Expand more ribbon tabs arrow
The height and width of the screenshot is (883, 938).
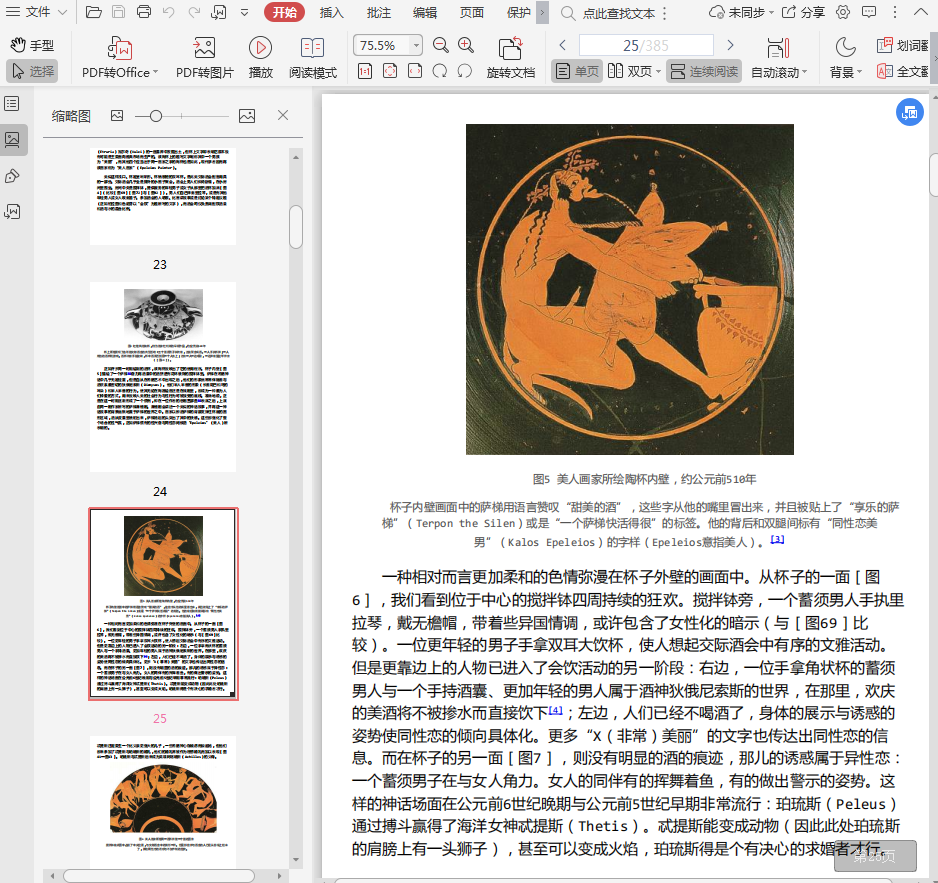pos(542,12)
